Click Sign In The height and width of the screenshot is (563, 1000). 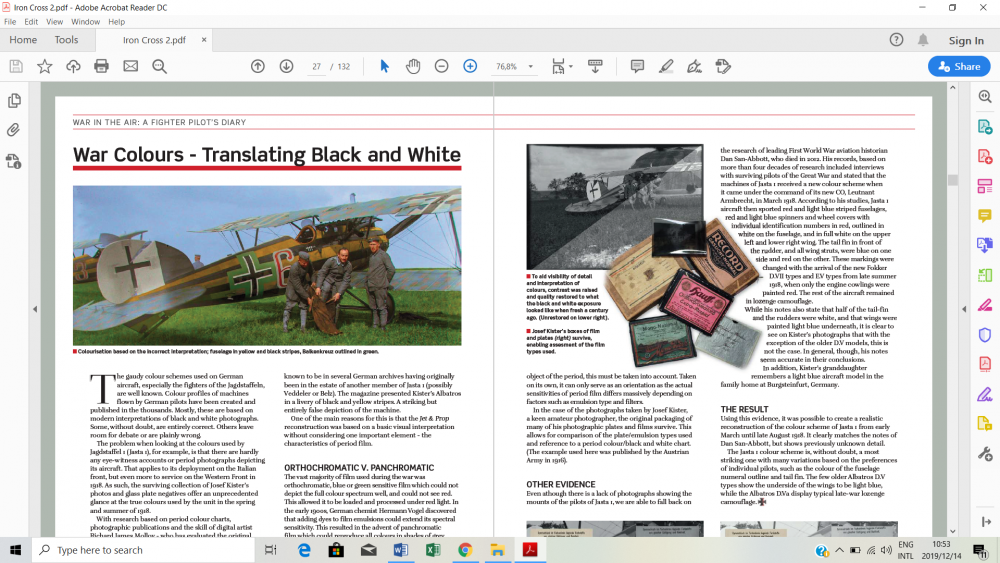point(965,40)
